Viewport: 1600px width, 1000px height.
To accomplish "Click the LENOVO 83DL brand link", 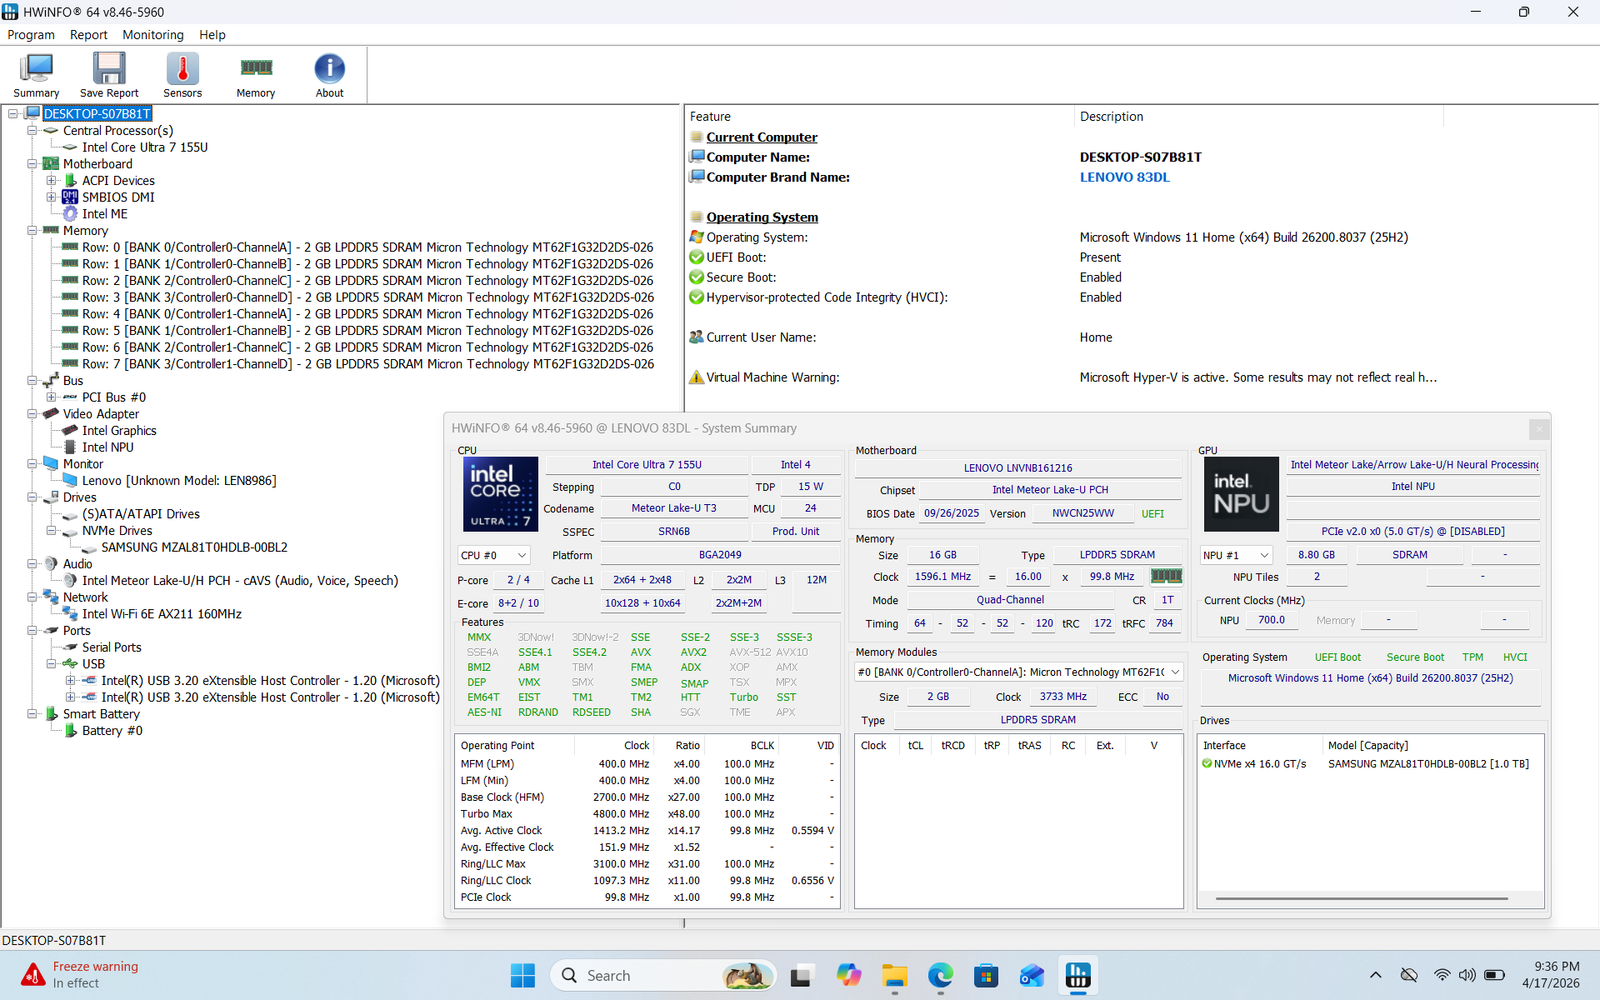I will [1124, 177].
